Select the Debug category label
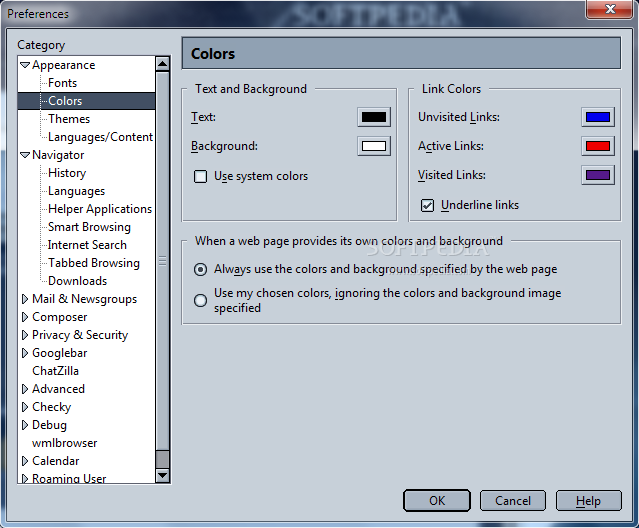Screen dimensions: 639x528 point(49,425)
